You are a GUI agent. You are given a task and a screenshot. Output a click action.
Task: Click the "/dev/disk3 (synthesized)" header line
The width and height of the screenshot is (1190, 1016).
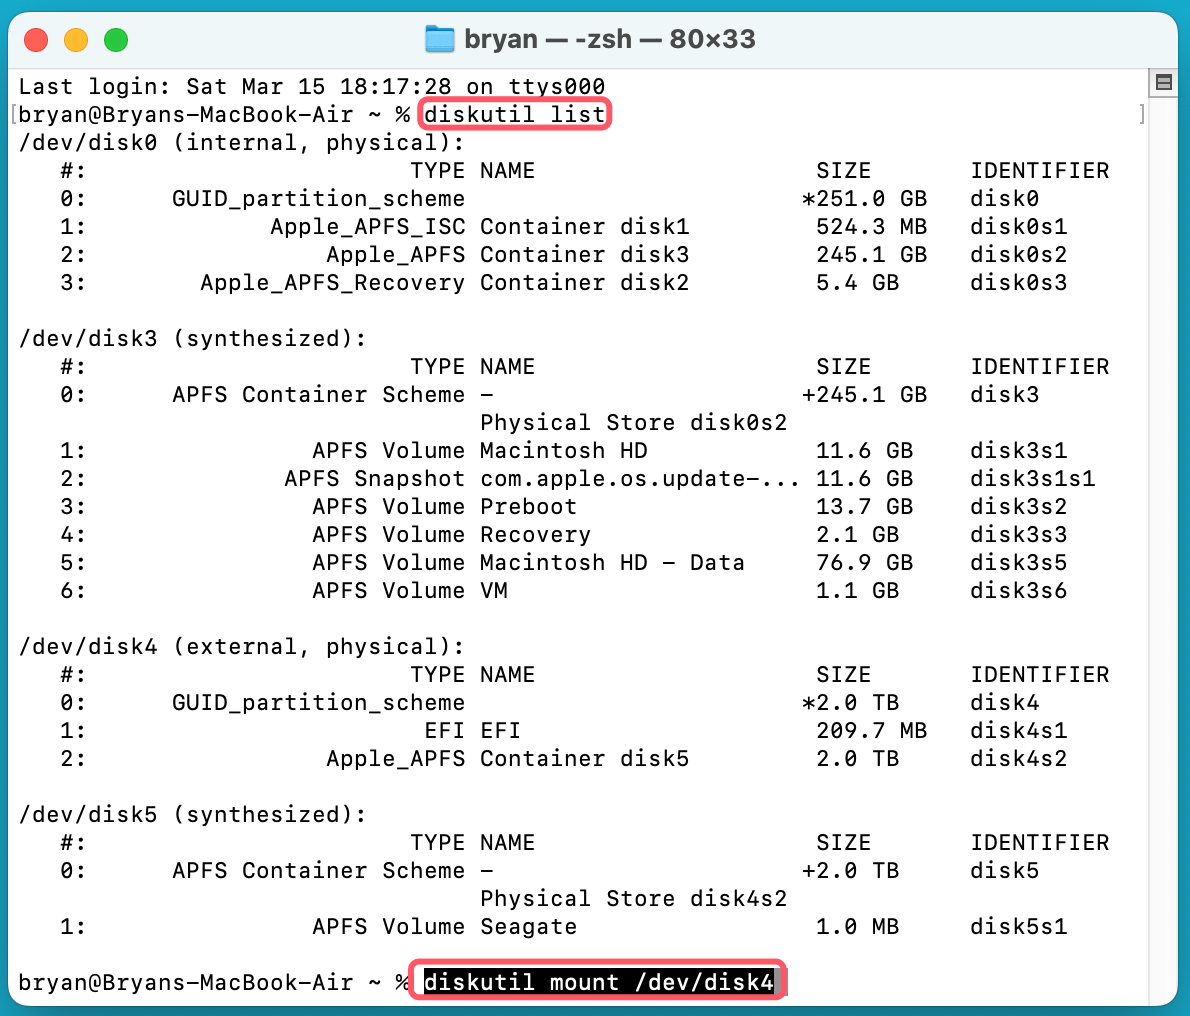click(x=193, y=339)
